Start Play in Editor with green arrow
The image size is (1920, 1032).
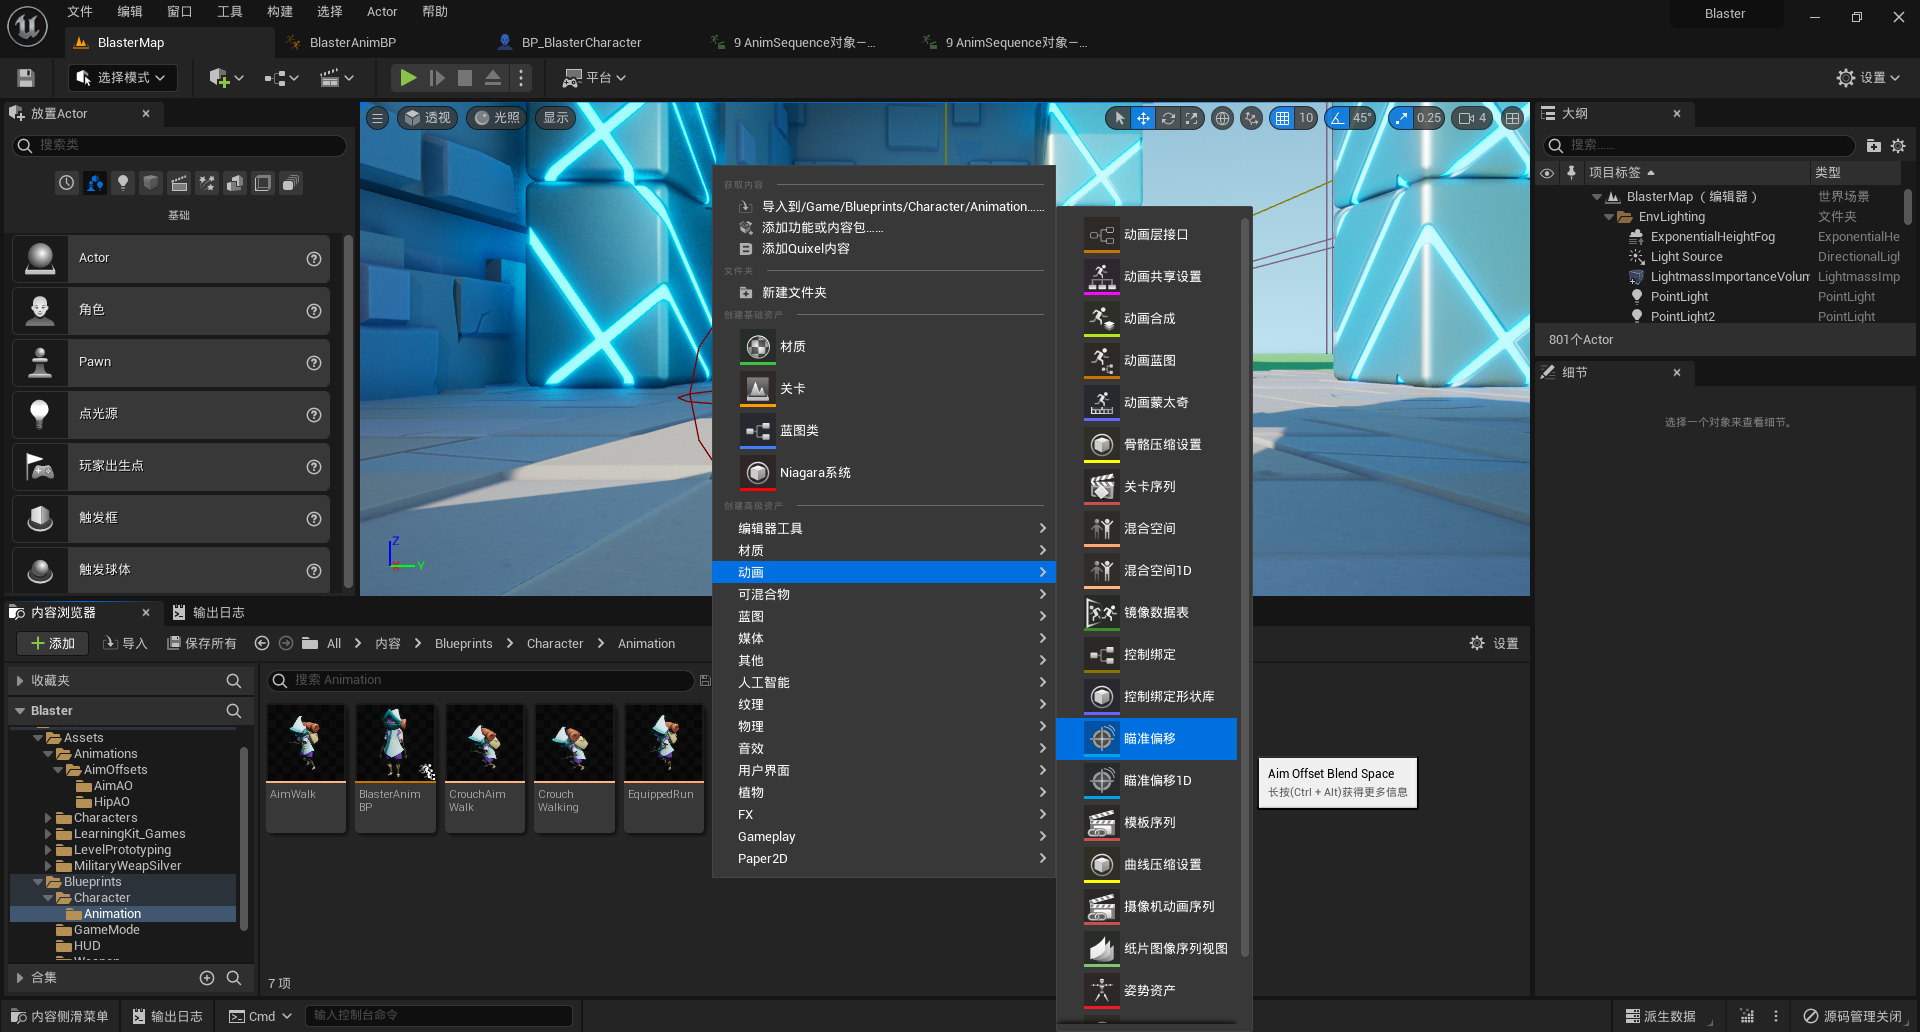point(408,78)
